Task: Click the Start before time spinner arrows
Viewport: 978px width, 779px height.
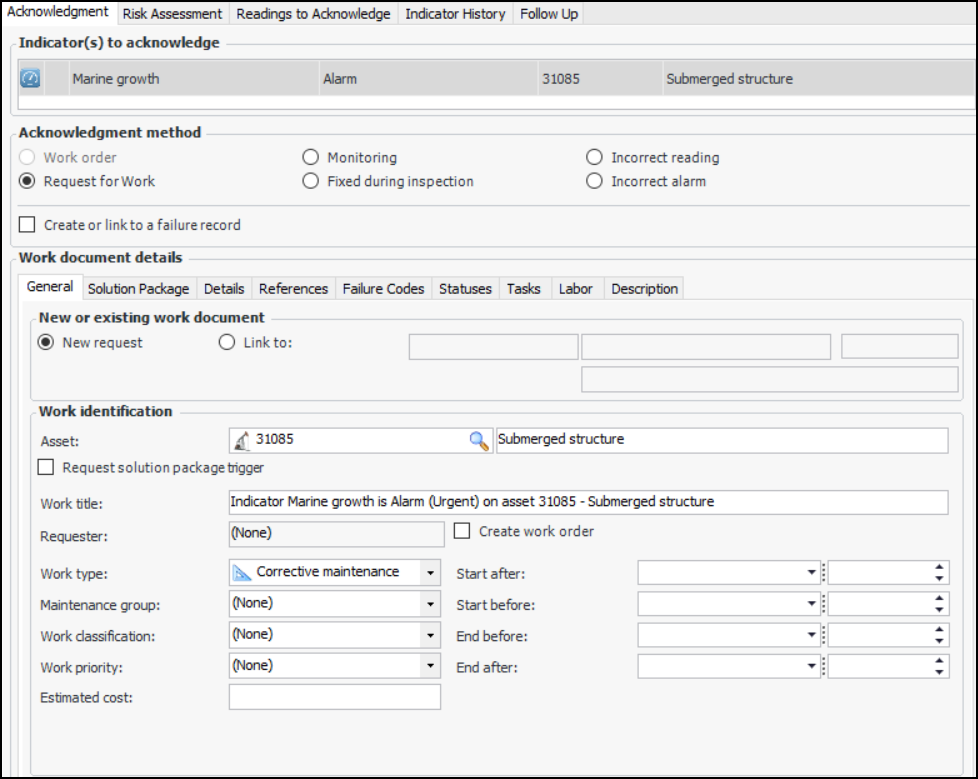Action: [939, 604]
